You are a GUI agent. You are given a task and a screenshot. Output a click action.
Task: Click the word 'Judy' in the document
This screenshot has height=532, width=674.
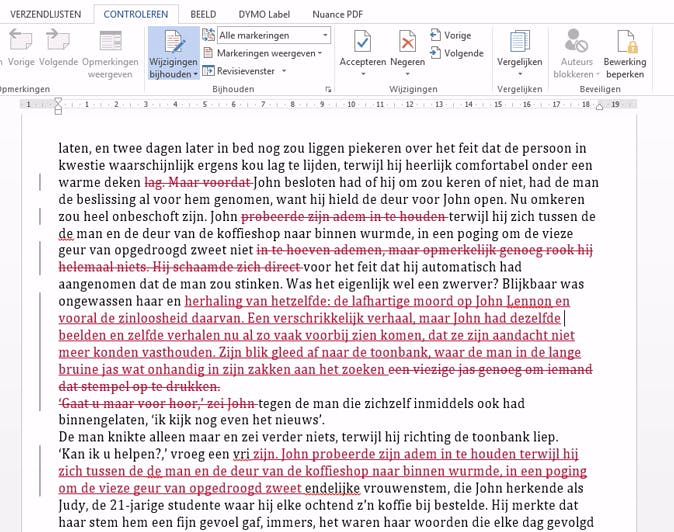71,505
